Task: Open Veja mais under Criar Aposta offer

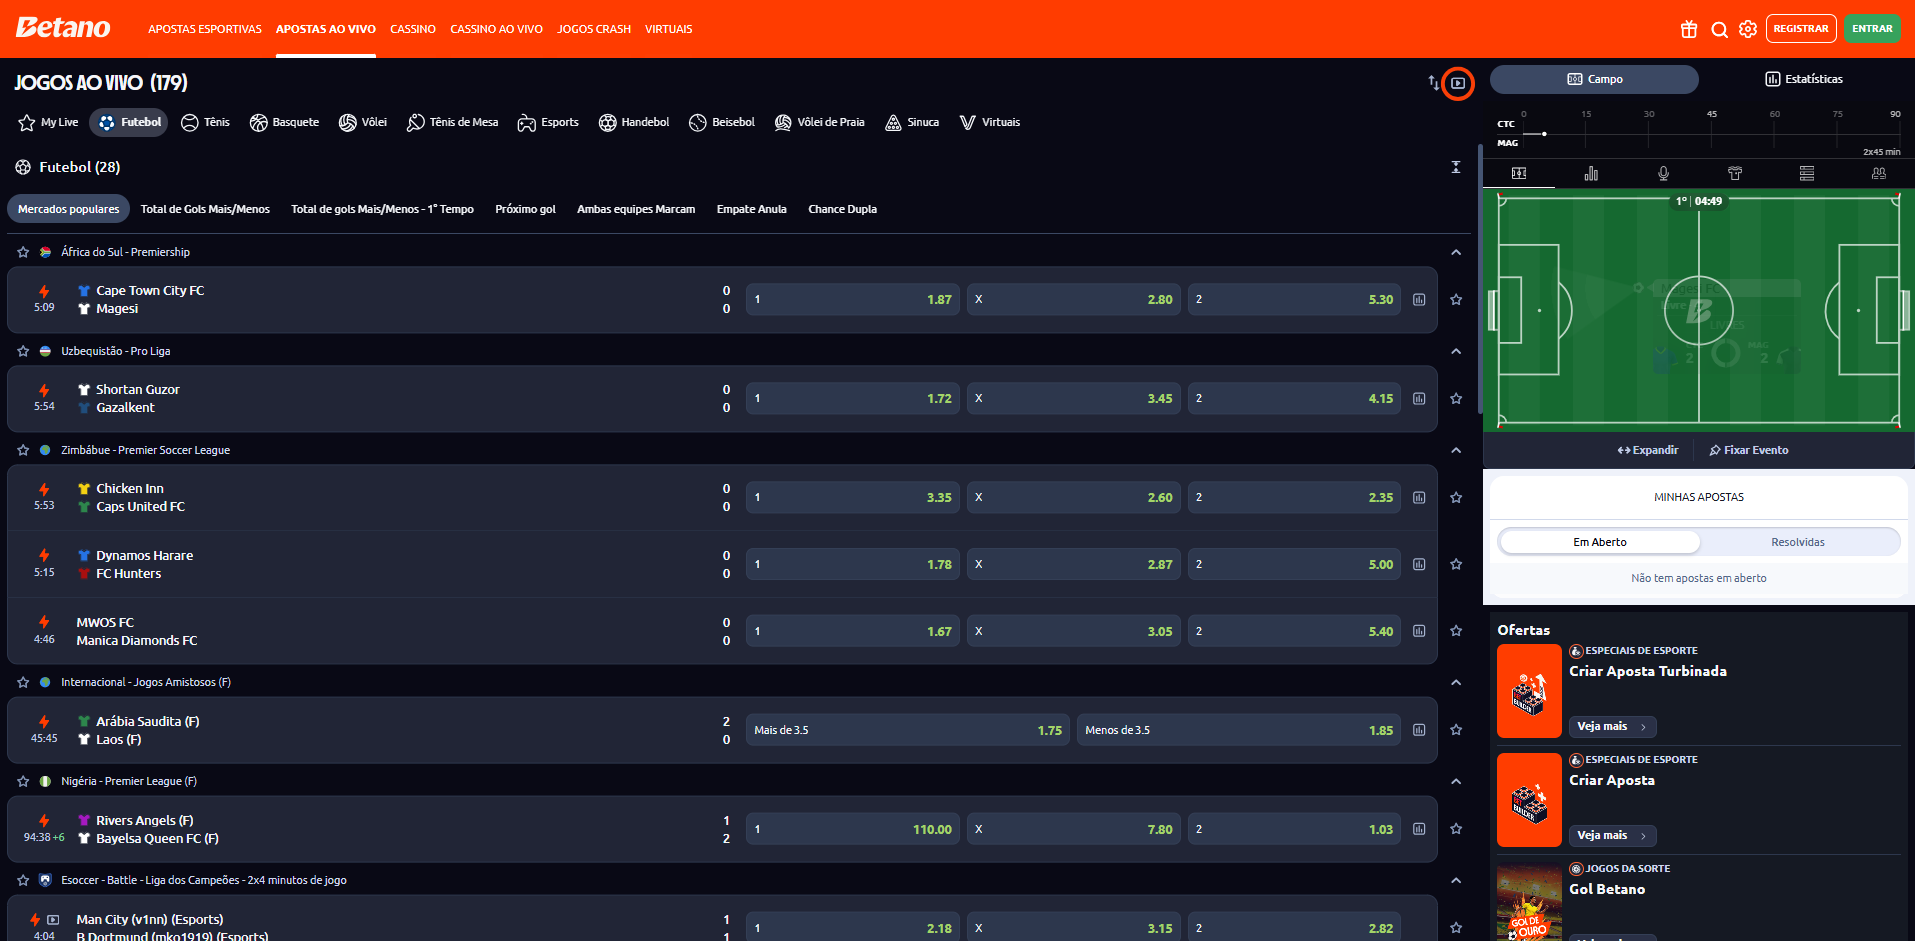Action: (x=1612, y=836)
